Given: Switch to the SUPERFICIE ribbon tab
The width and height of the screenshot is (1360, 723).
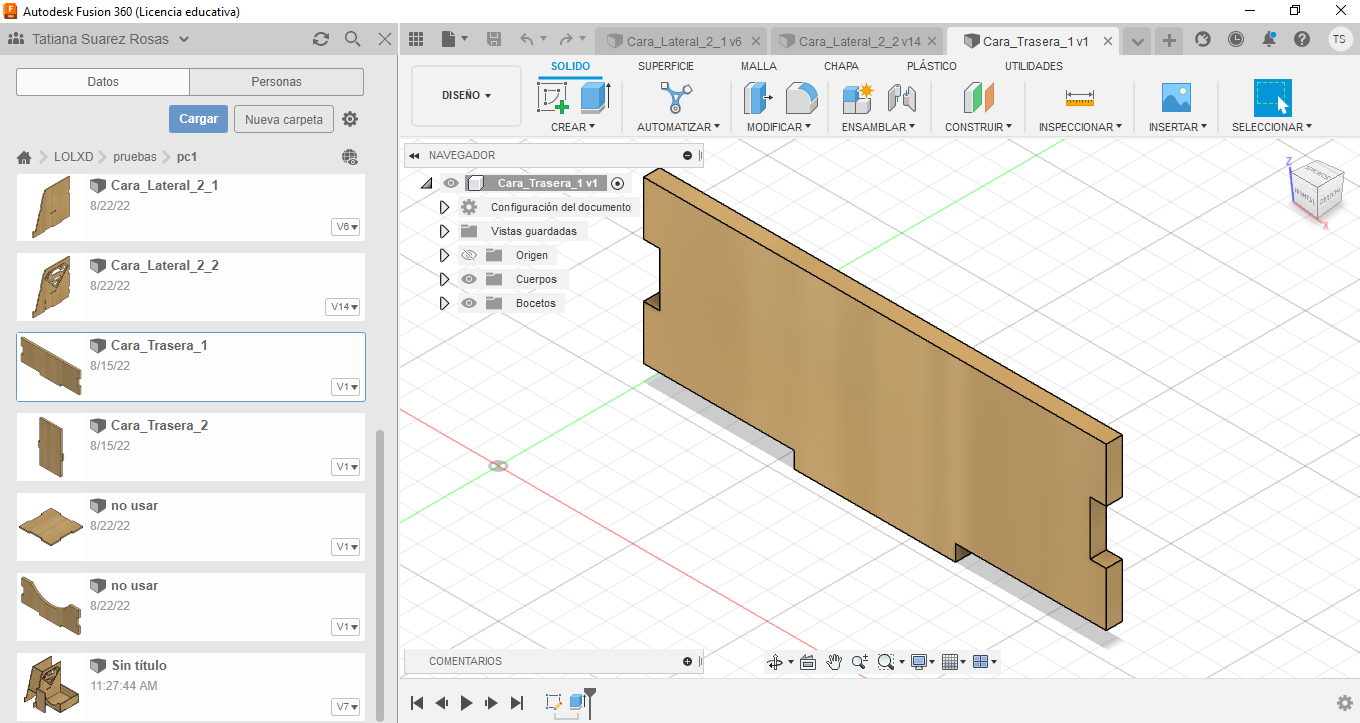Looking at the screenshot, I should 665,66.
